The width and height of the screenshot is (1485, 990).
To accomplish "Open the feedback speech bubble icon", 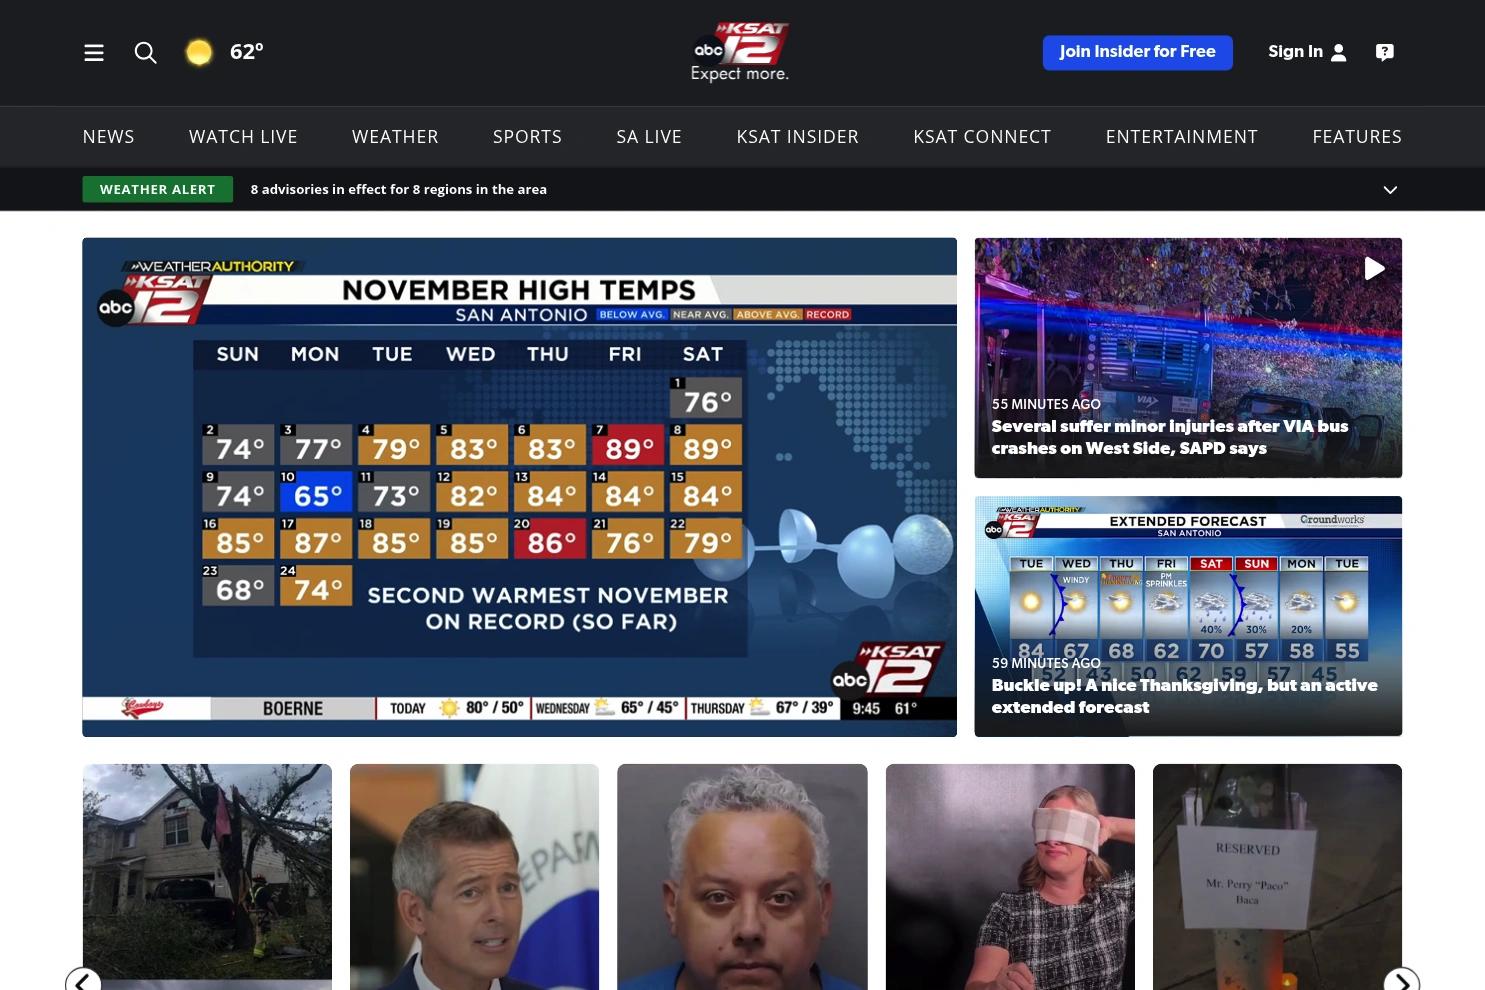I will click(x=1385, y=52).
